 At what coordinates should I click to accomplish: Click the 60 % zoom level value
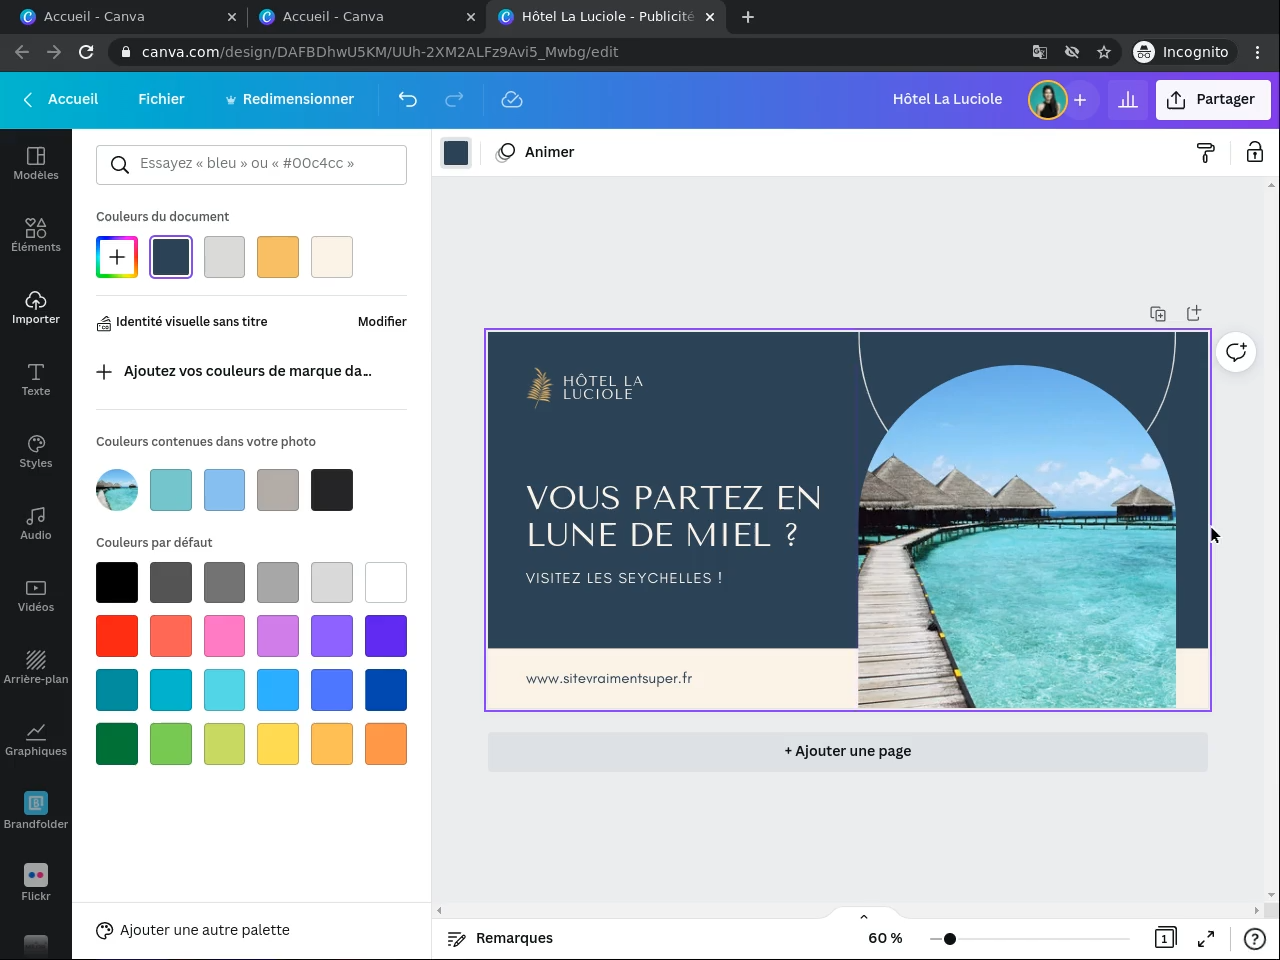885,938
